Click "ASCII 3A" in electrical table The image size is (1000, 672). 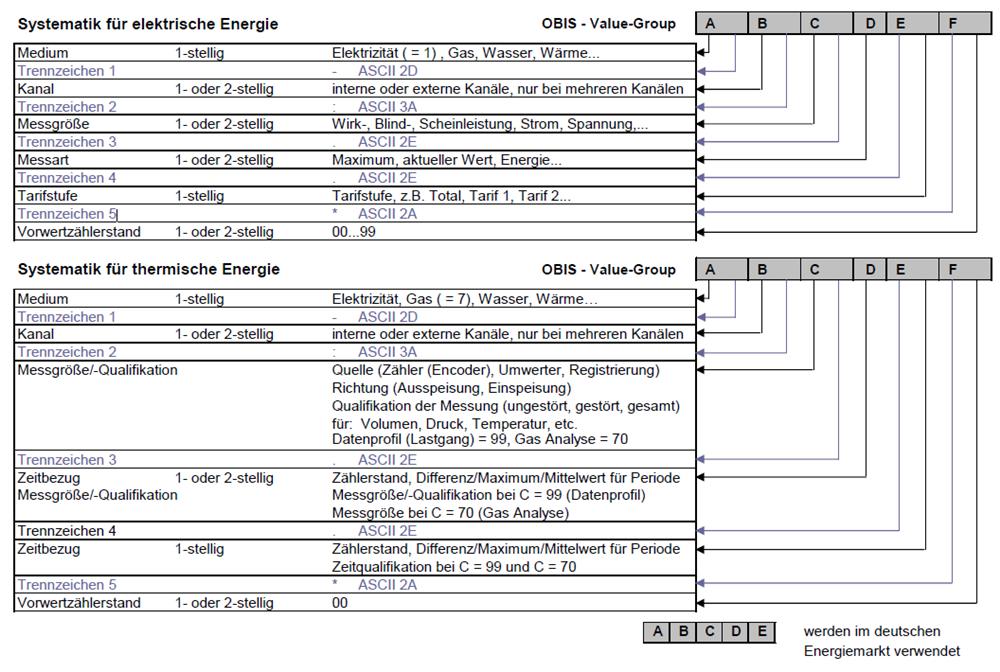(388, 106)
